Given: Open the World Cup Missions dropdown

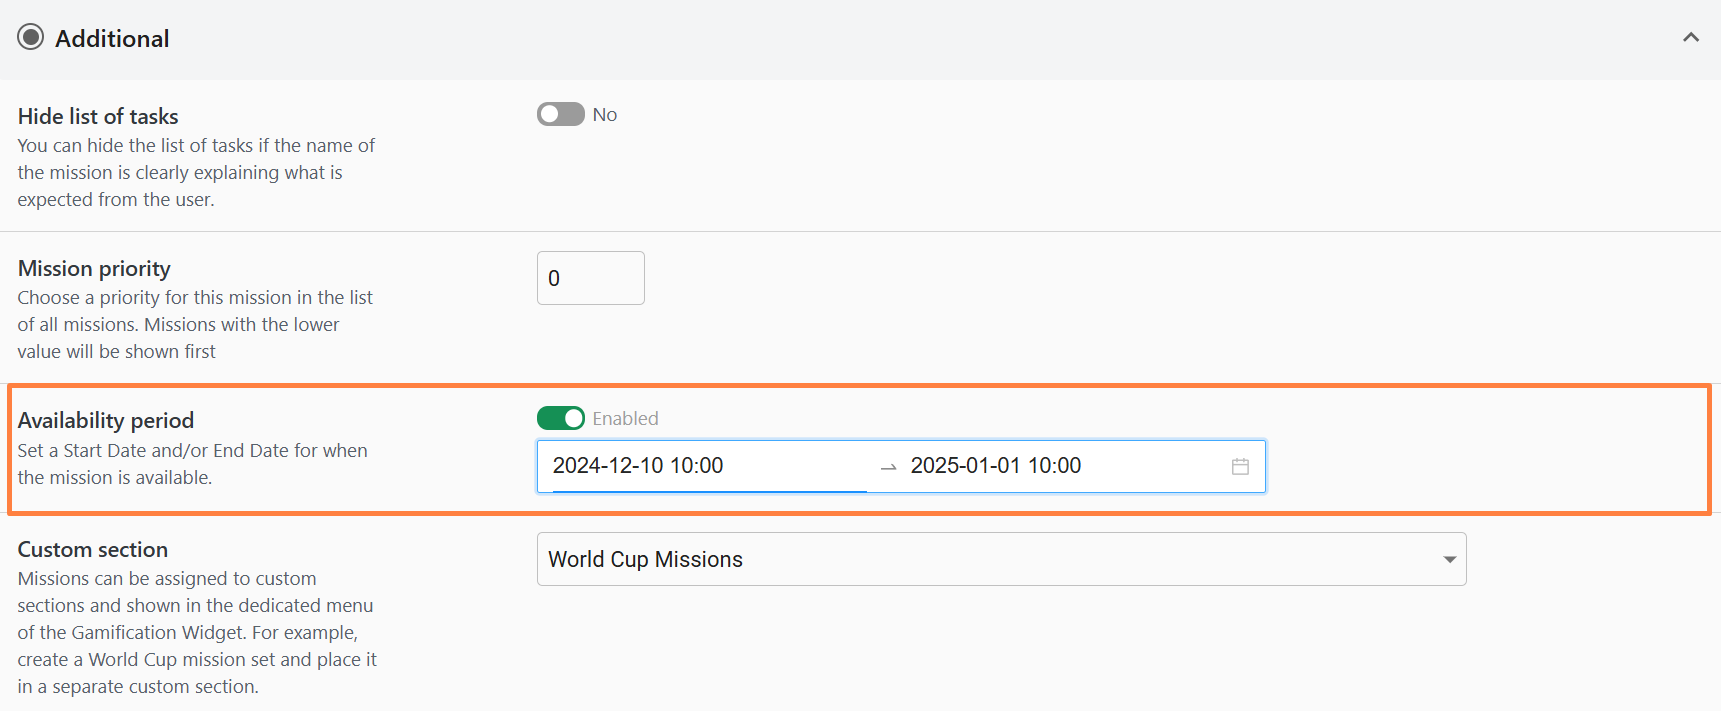Looking at the screenshot, I should [990, 559].
